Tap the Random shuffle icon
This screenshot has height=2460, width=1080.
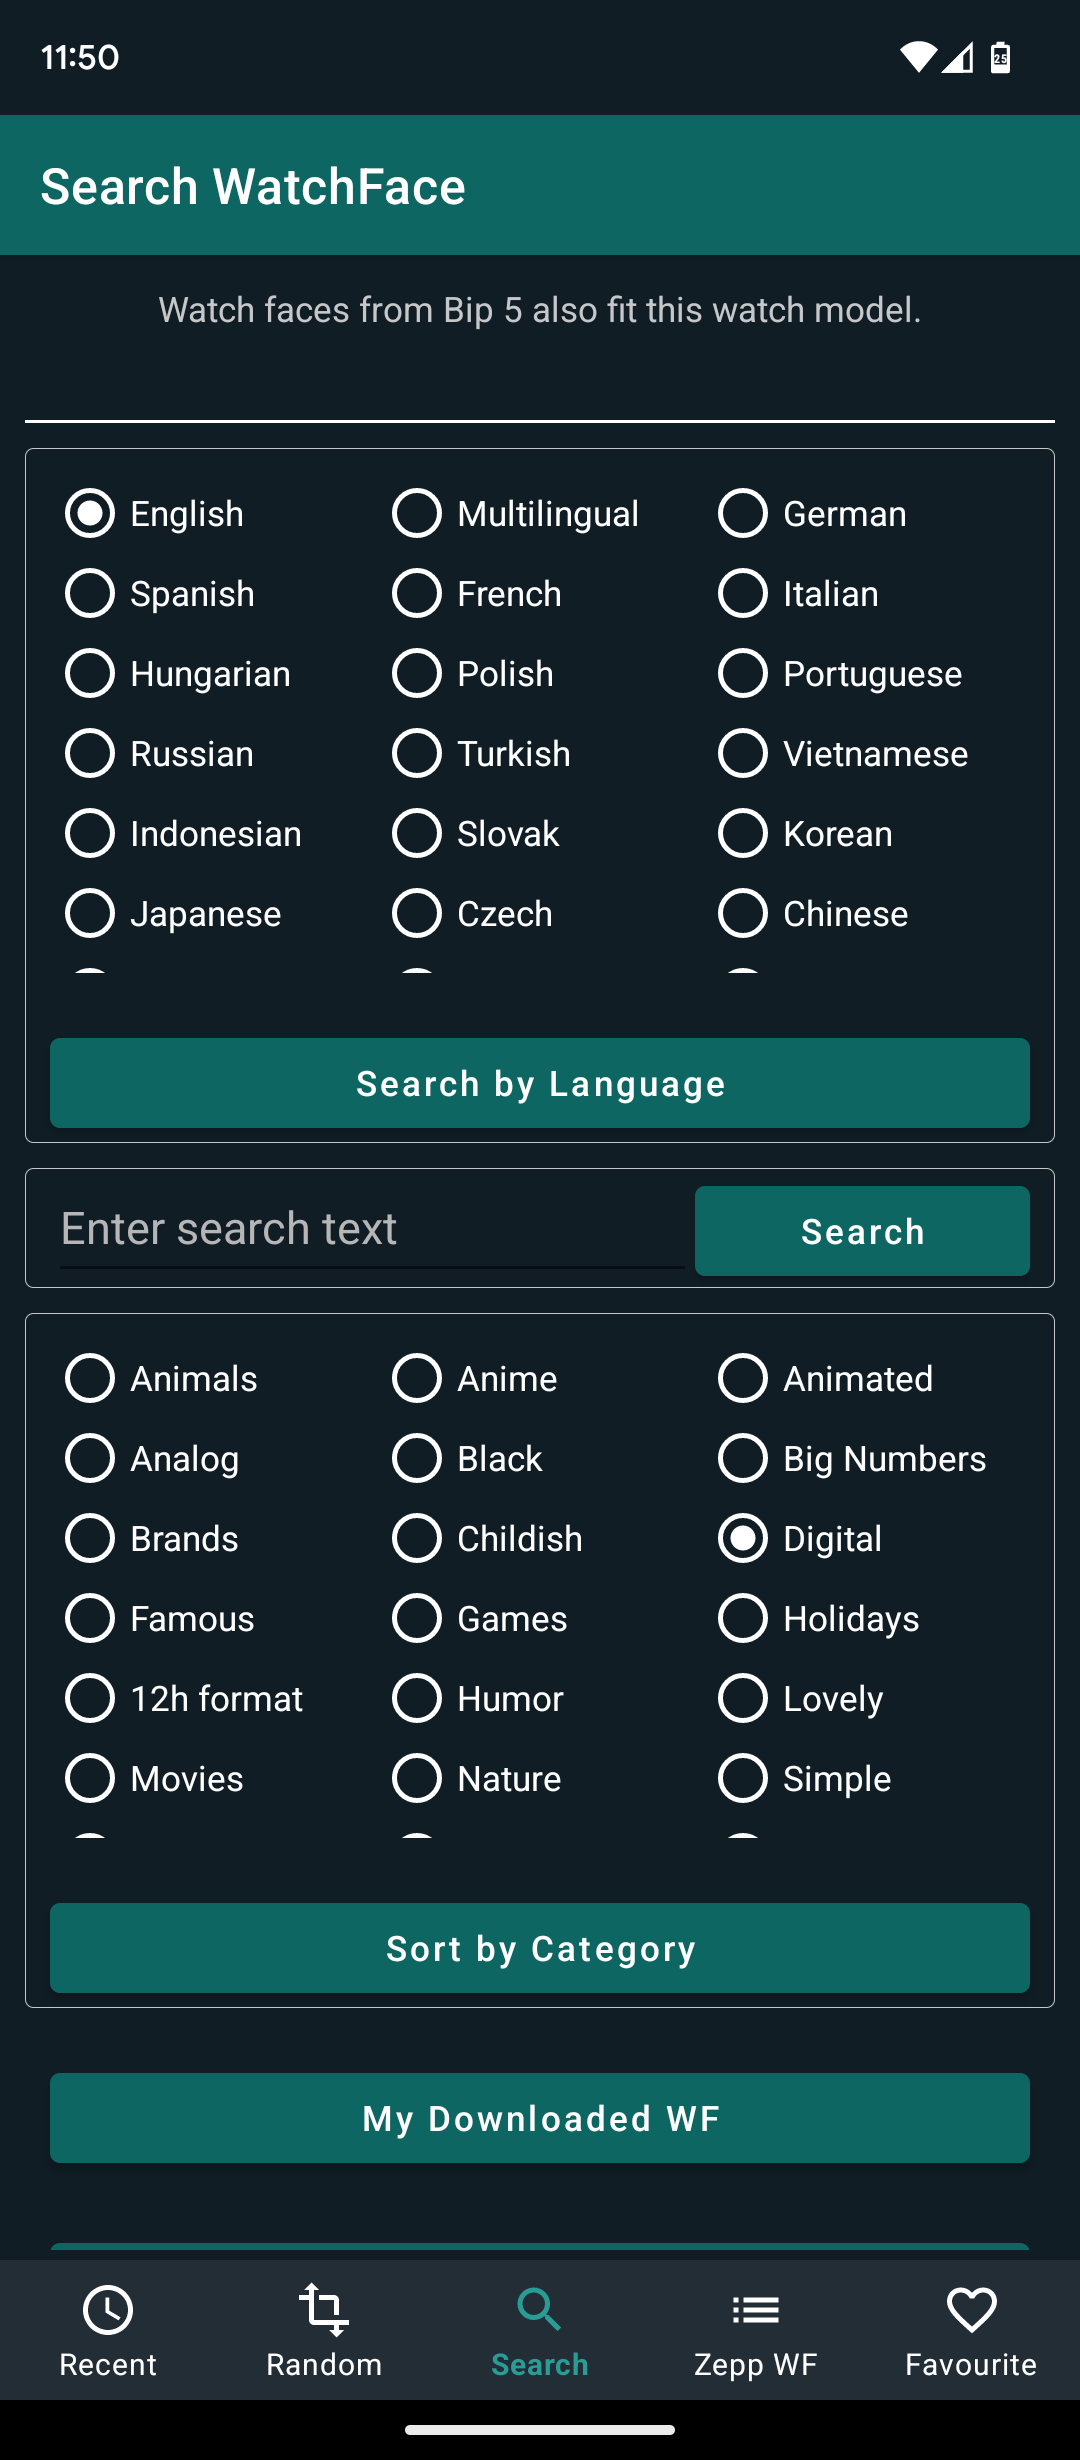click(x=324, y=2310)
